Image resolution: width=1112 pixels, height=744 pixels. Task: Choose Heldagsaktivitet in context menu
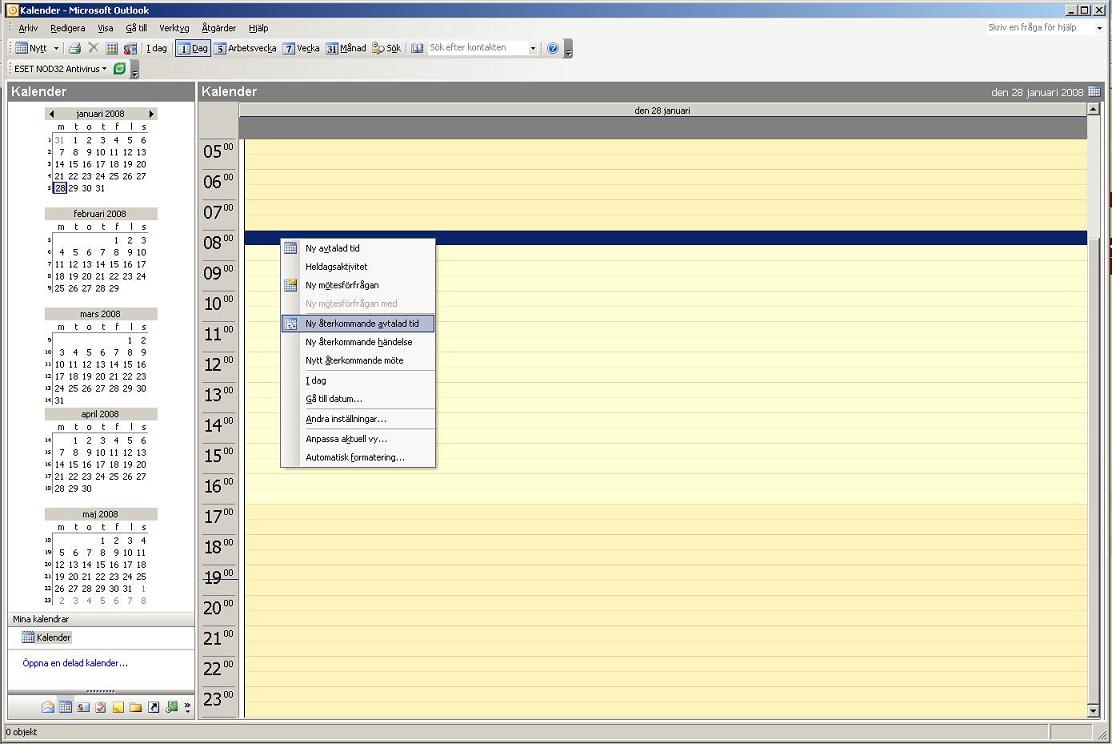pyautogui.click(x=358, y=267)
